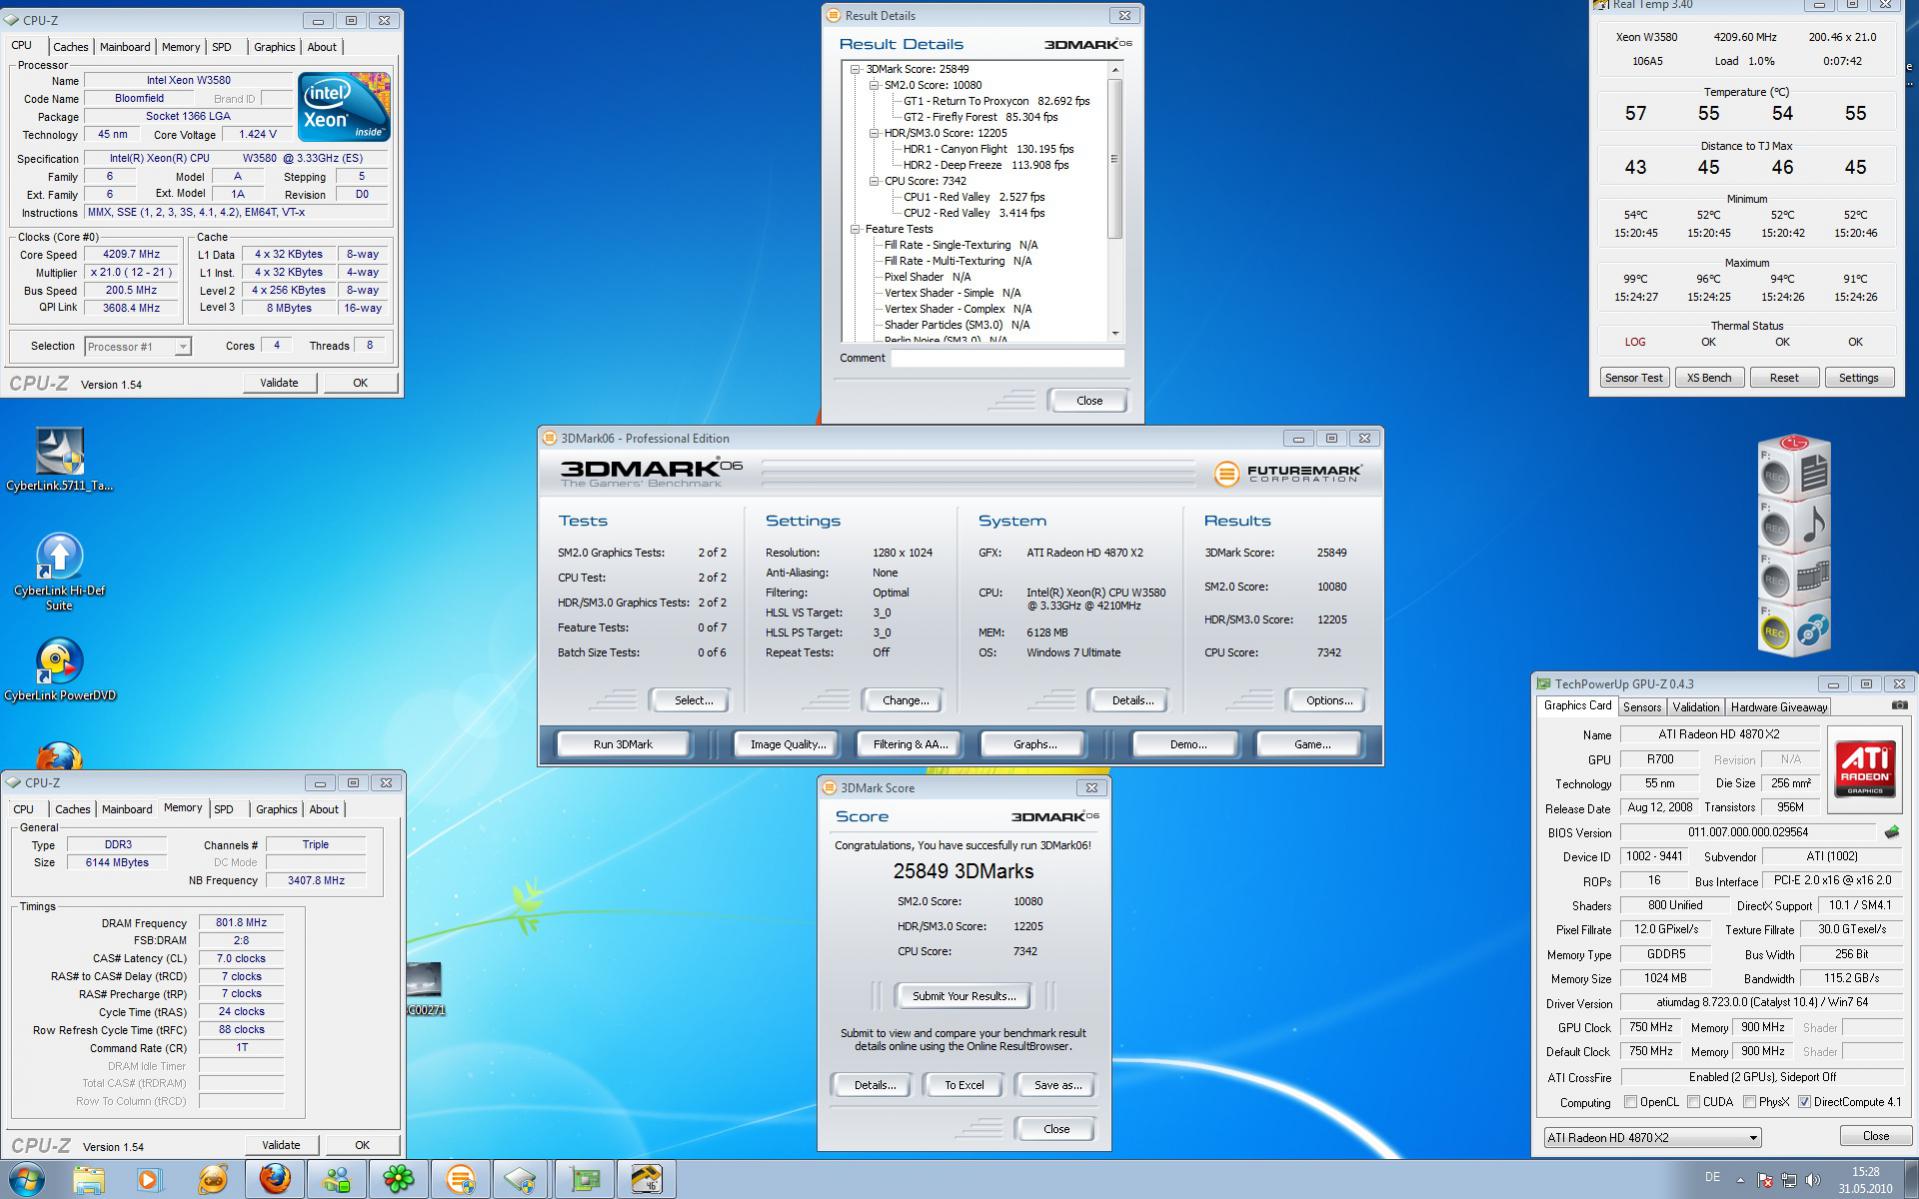This screenshot has width=1919, height=1199.
Task: Uncheck the DirectCompute 4.1 checkbox
Action: (1804, 1102)
